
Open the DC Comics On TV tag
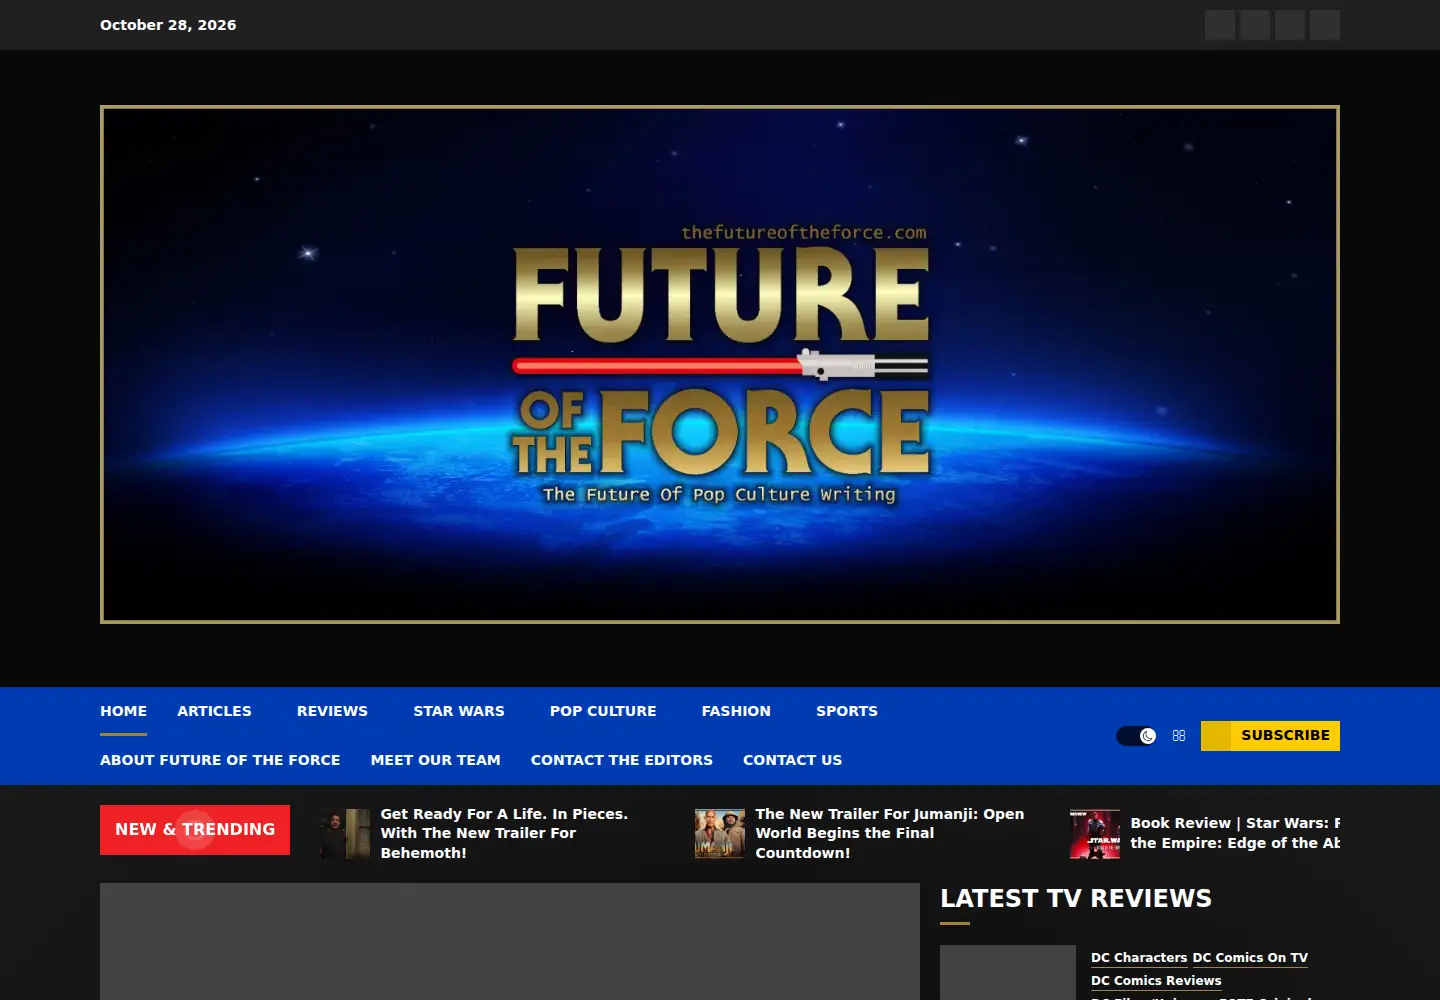pyautogui.click(x=1250, y=958)
